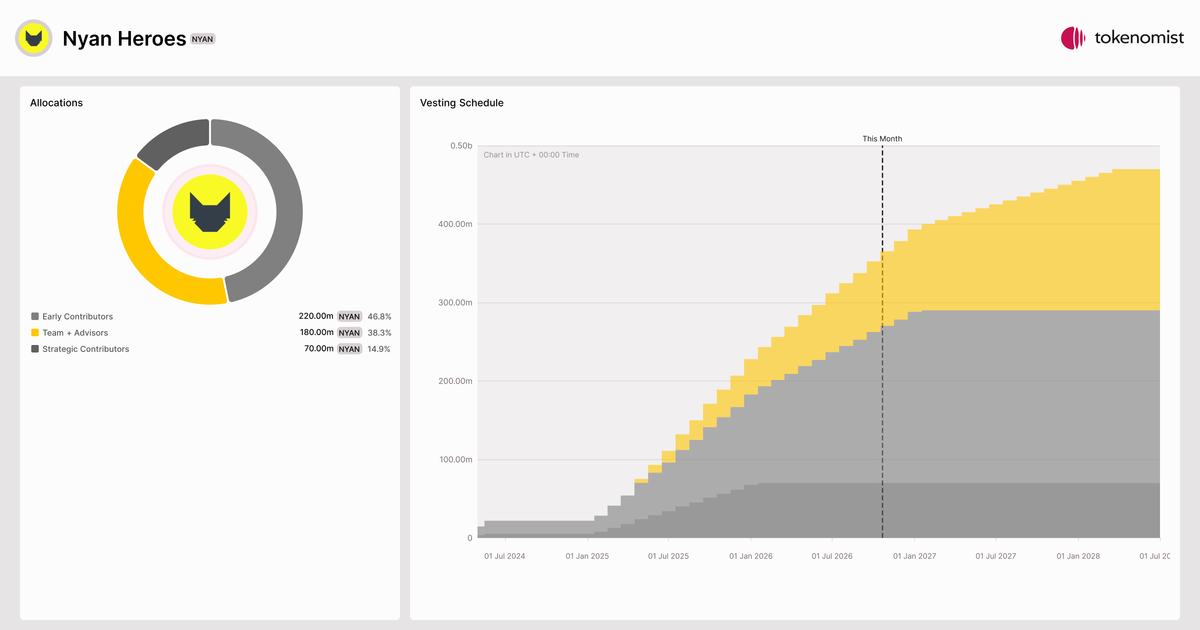Click the Early Contributors legend label
Viewport: 1200px width, 630px height.
78,316
